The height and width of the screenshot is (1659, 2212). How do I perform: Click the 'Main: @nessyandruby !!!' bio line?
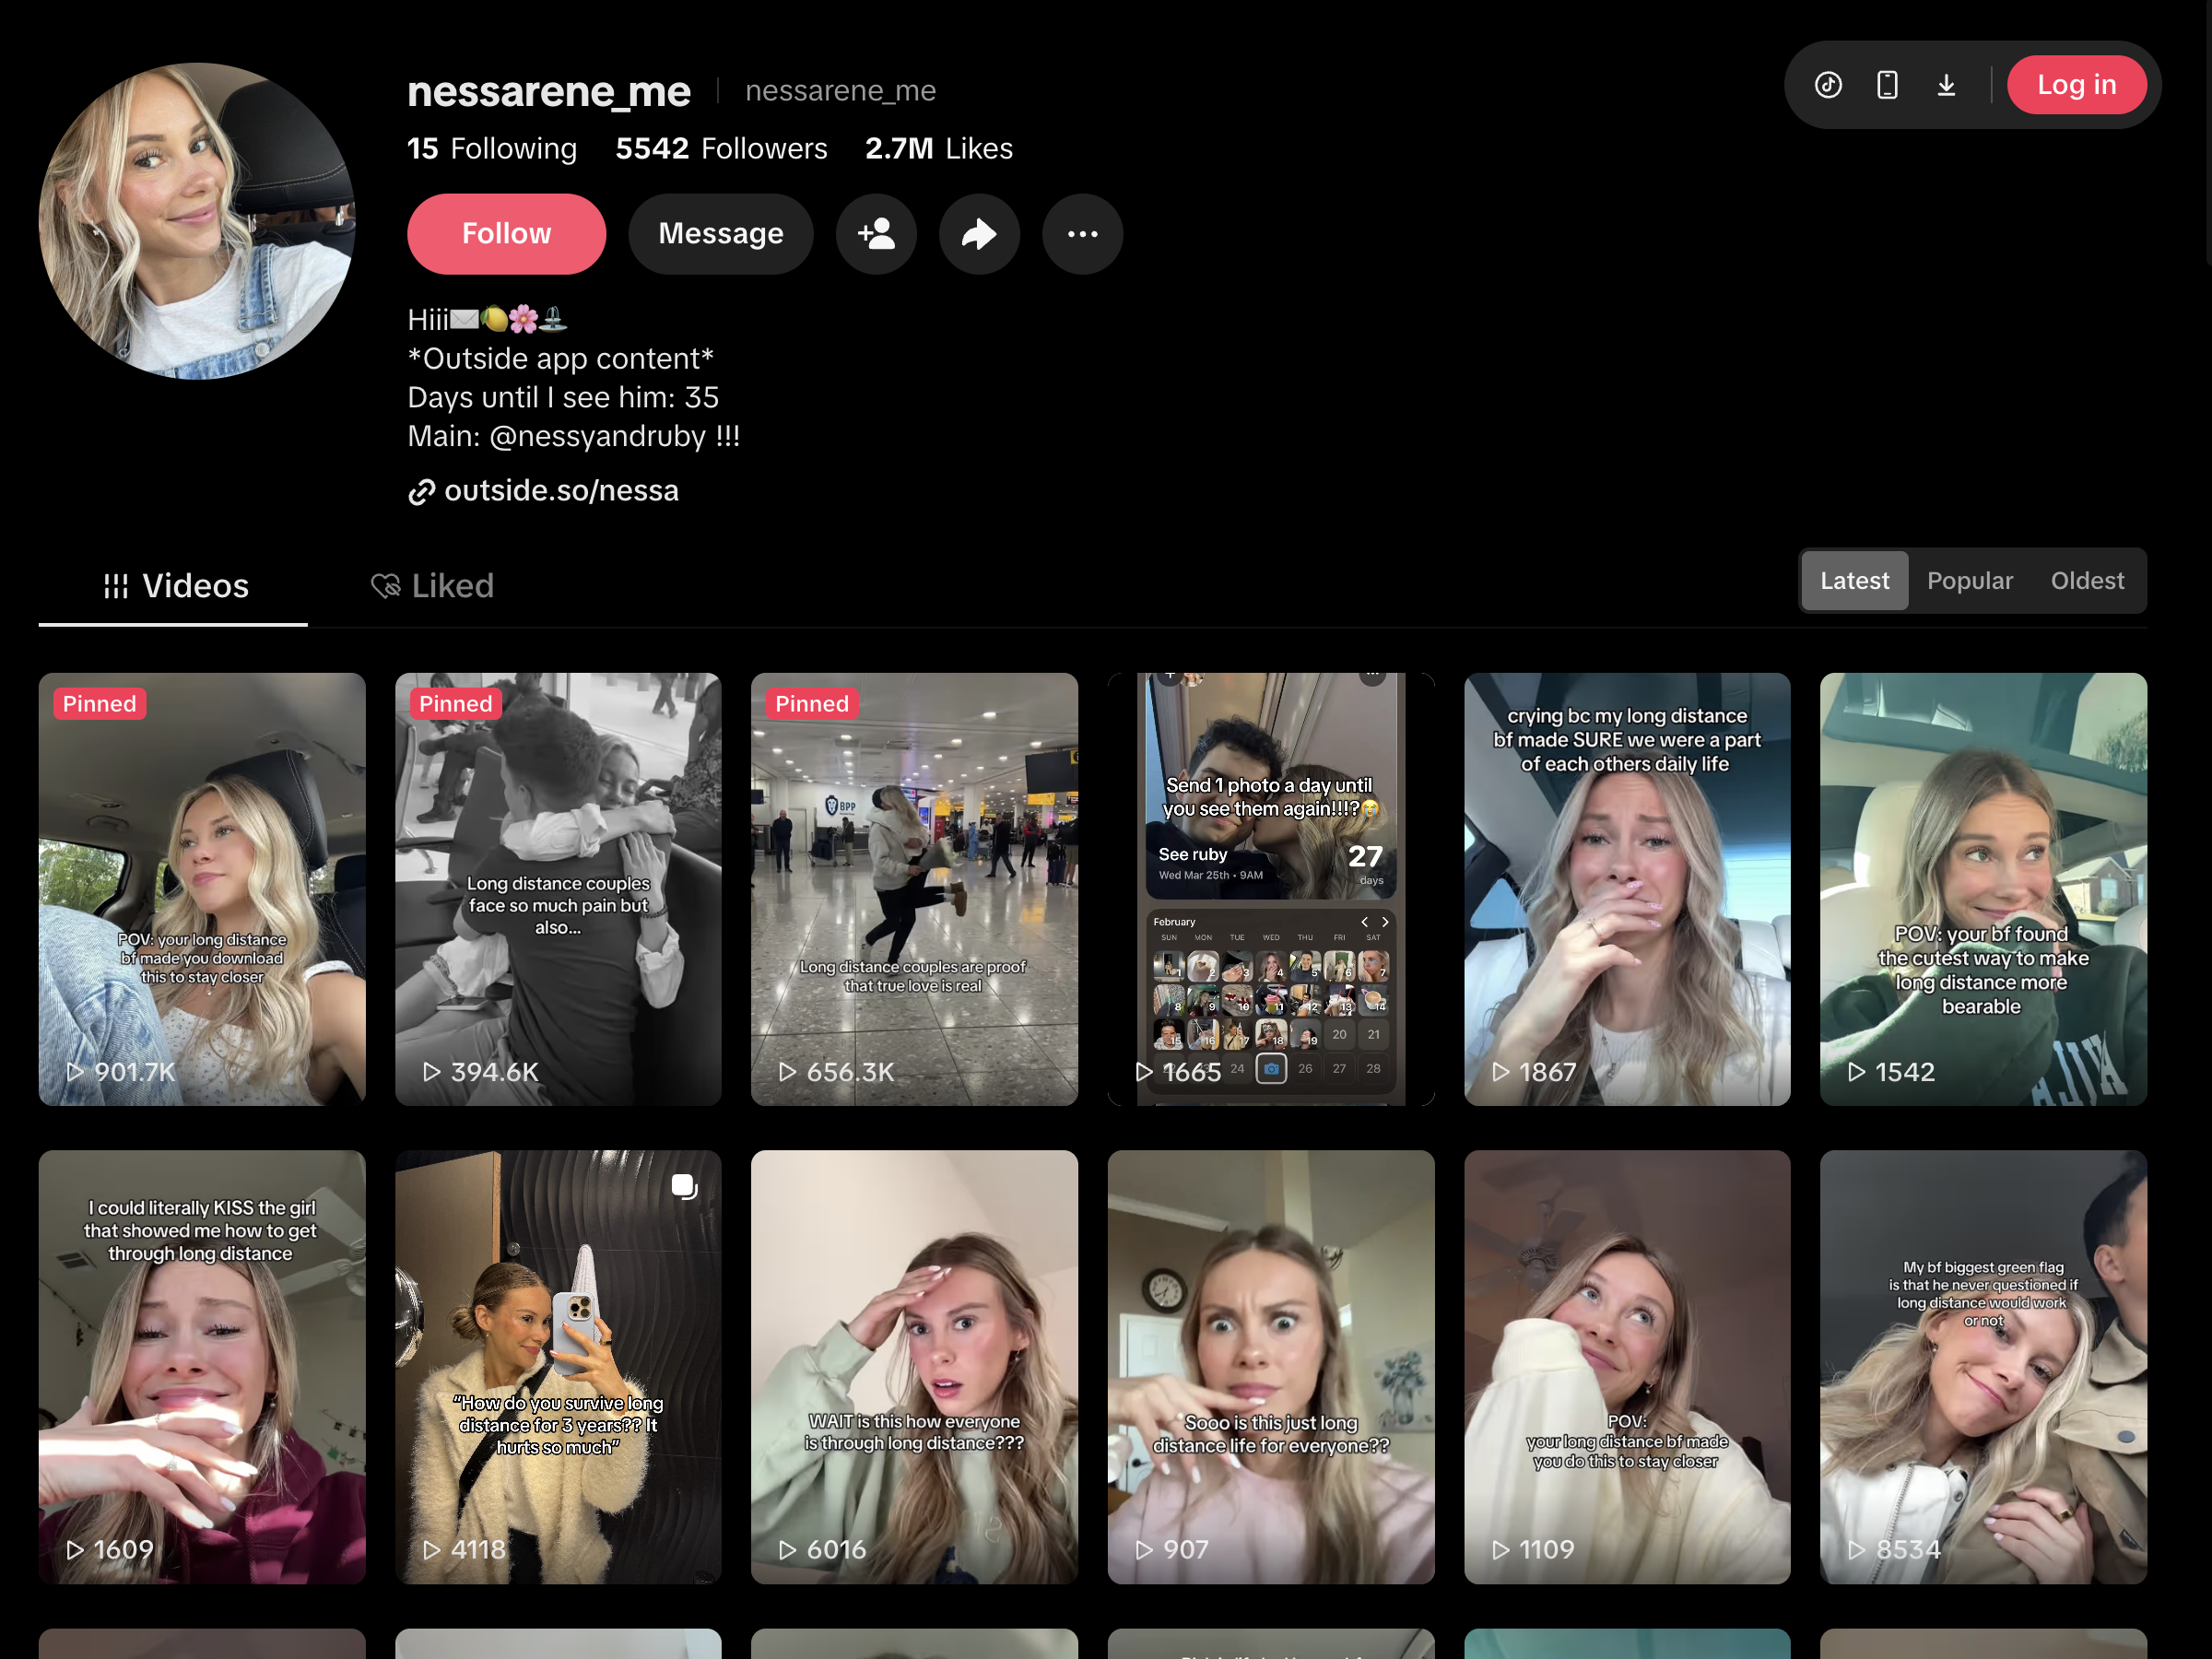point(573,437)
